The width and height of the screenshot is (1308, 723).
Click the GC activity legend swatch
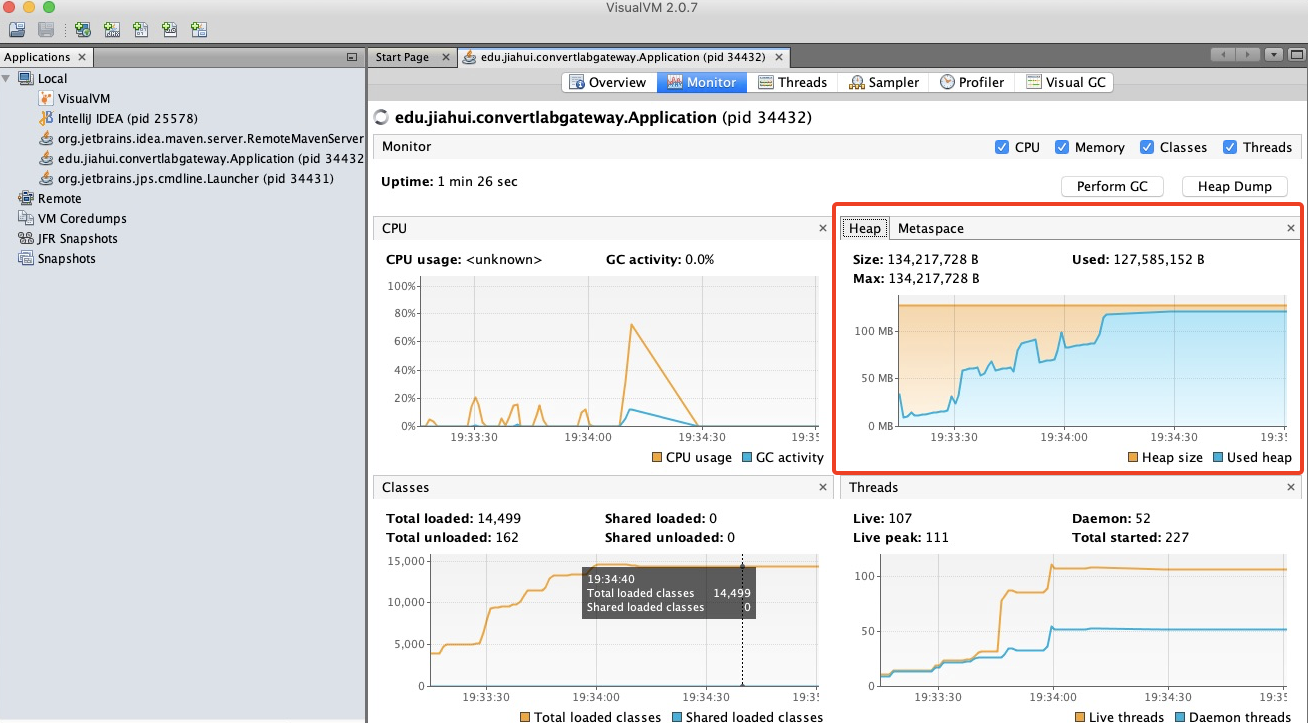tap(747, 458)
